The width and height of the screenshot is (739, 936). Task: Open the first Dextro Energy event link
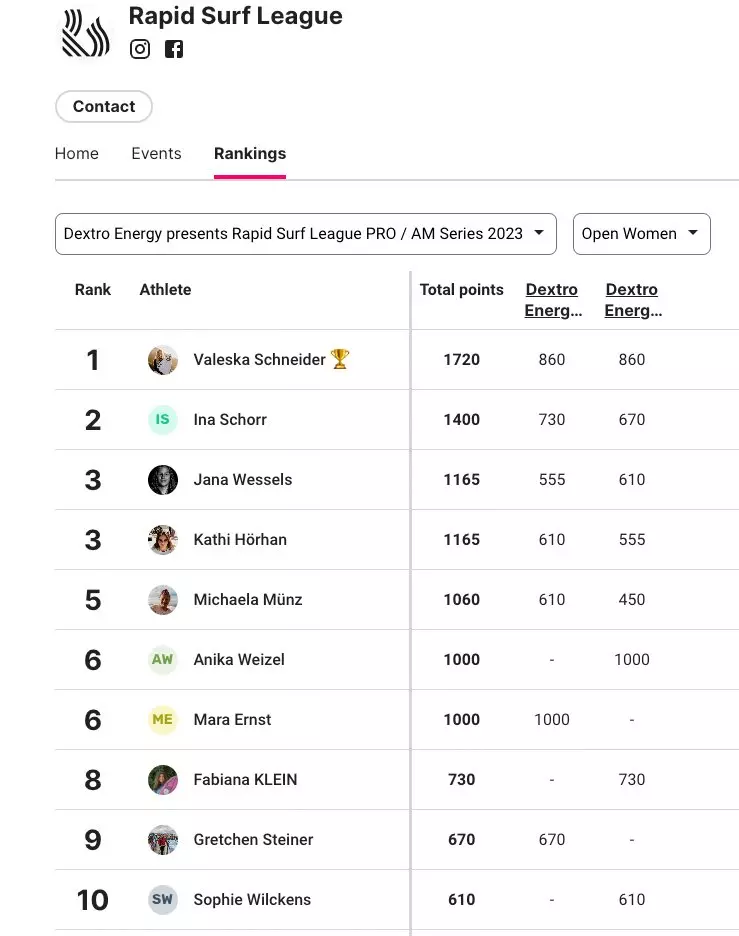pyautogui.click(x=552, y=300)
